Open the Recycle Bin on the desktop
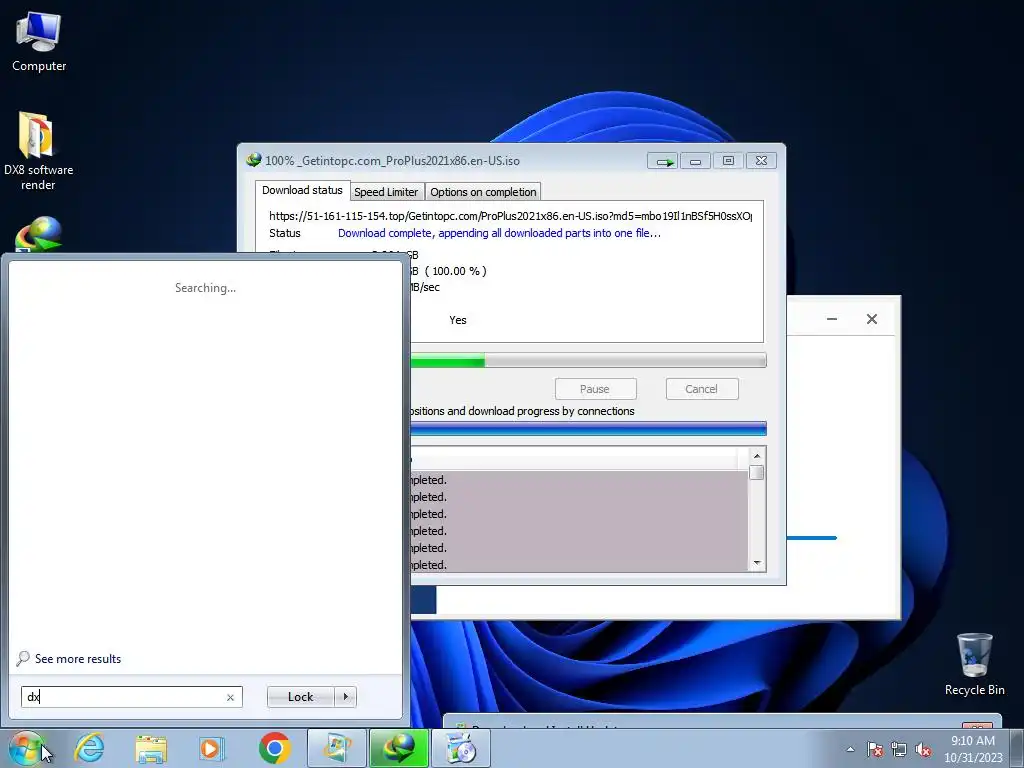Screen dimensions: 1024x768 tap(974, 664)
